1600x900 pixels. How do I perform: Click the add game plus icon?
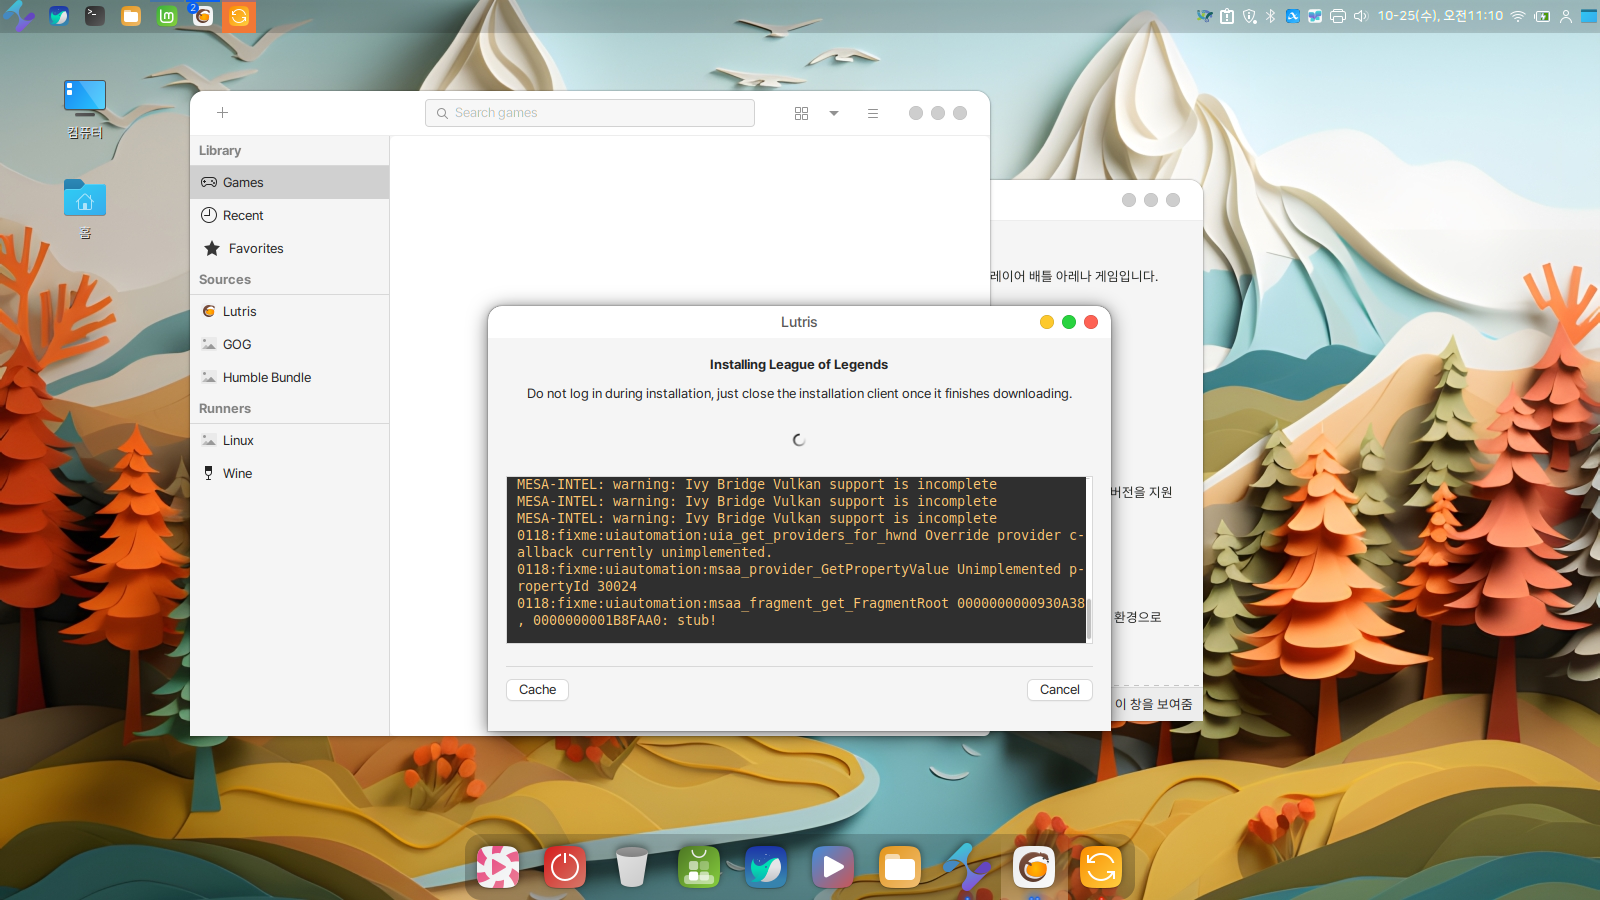tap(222, 113)
